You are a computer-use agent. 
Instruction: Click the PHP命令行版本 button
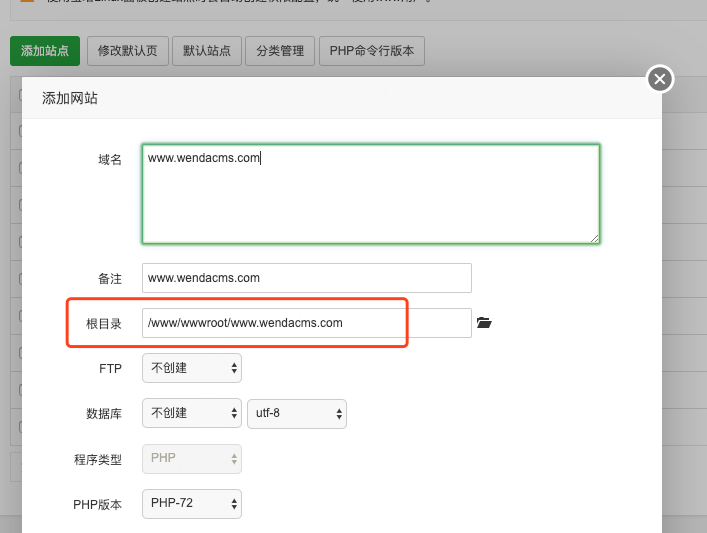372,51
